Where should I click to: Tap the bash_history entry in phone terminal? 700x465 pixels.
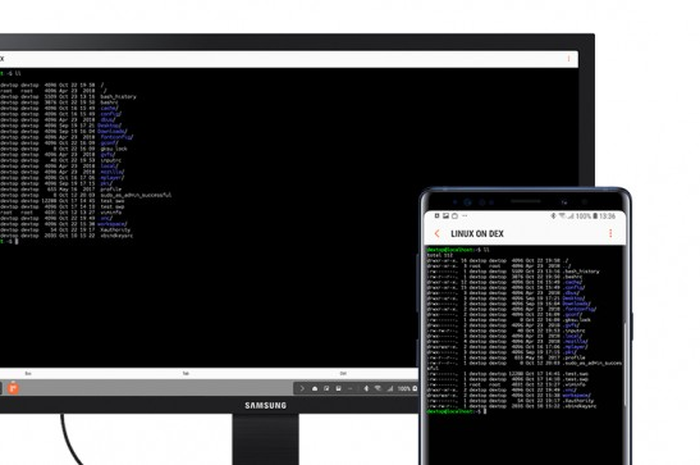pos(581,271)
